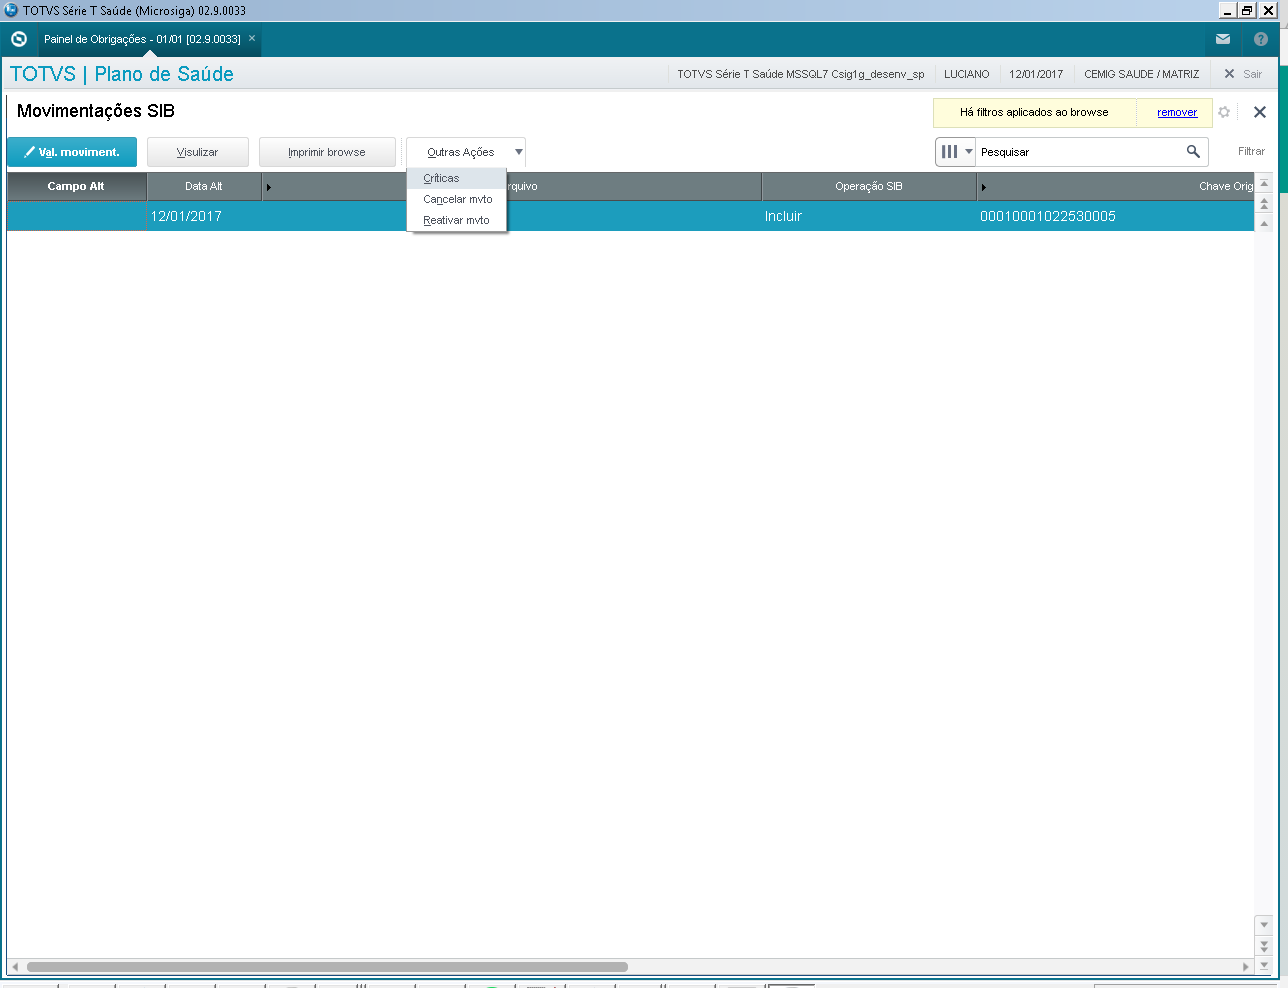
Task: Sort by Campo Alt column header
Action: (76, 186)
